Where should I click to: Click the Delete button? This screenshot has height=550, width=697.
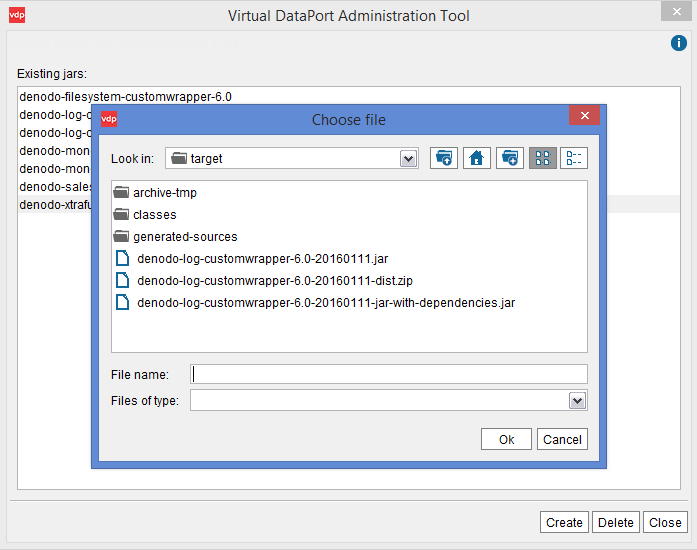point(616,522)
